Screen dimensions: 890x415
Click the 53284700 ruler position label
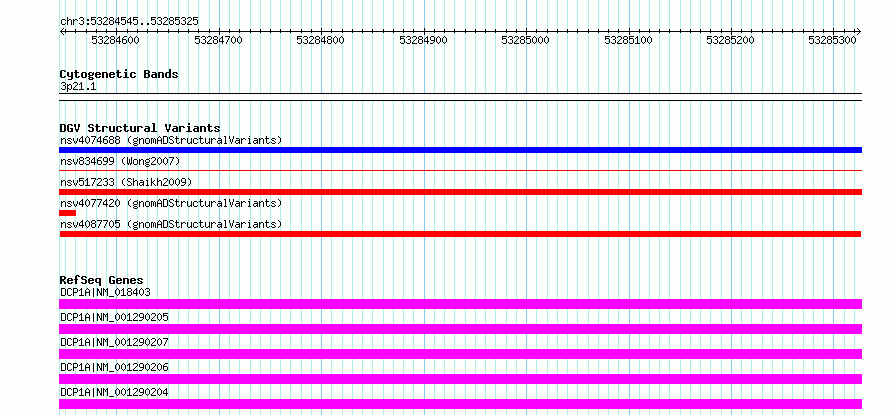pyautogui.click(x=218, y=40)
